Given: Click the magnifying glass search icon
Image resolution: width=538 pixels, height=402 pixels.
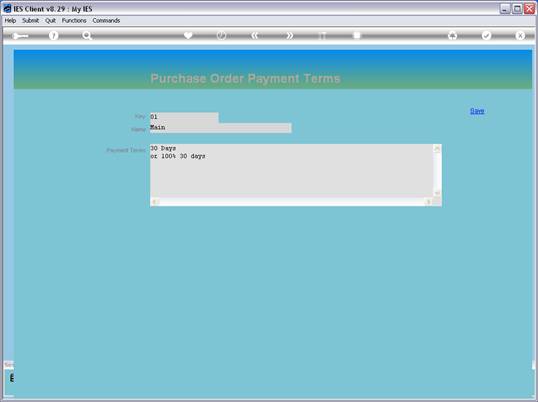Looking at the screenshot, I should coord(87,35).
